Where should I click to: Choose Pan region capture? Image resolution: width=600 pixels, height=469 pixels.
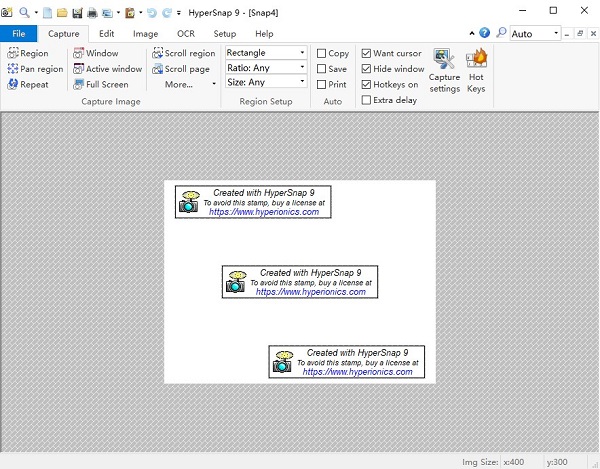click(35, 69)
